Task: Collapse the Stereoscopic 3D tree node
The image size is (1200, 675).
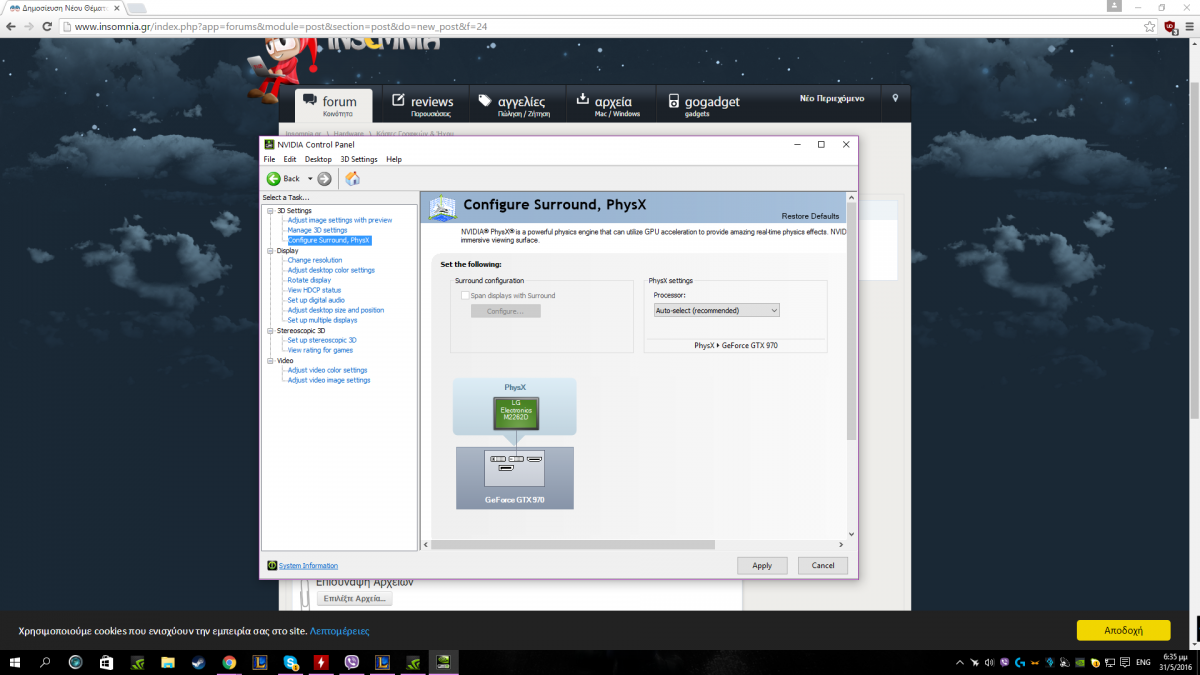Action: coord(270,331)
